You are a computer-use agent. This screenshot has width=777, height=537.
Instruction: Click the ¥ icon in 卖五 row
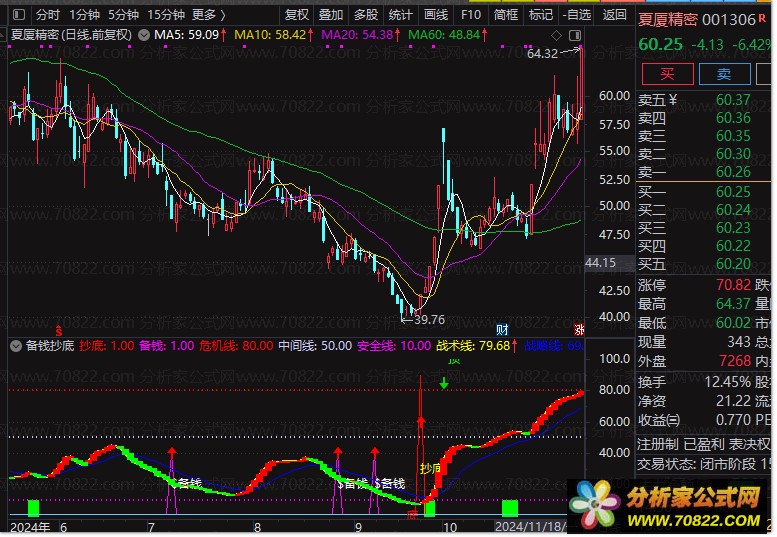[x=672, y=100]
